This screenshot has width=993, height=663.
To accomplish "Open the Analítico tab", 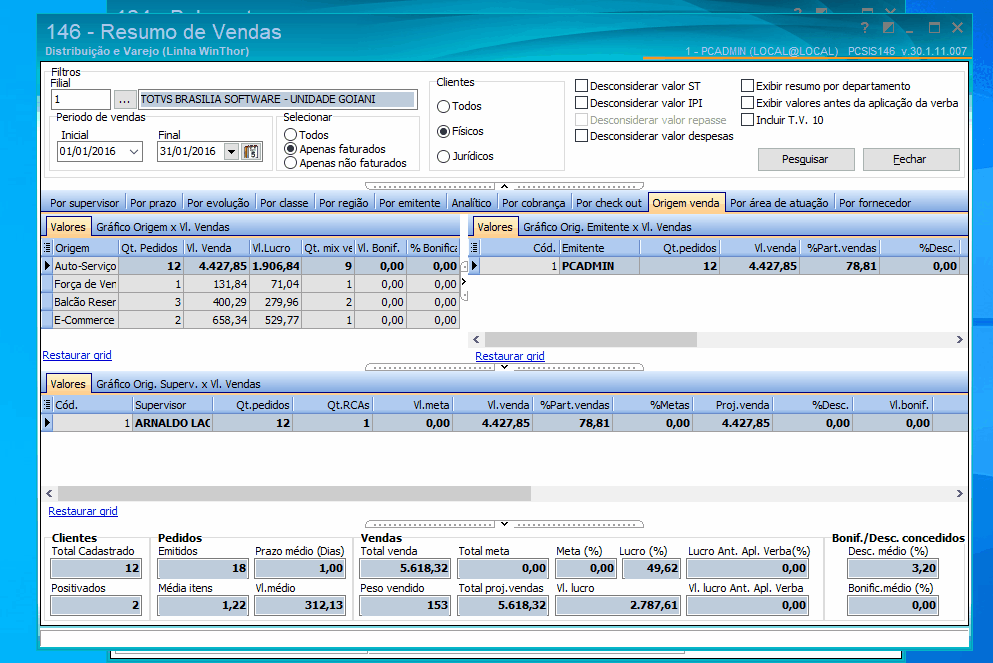I will click(471, 203).
